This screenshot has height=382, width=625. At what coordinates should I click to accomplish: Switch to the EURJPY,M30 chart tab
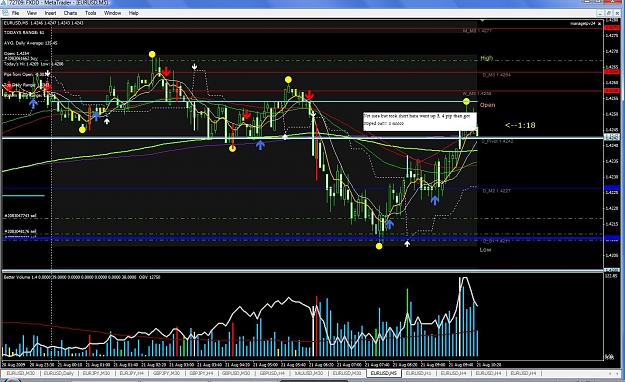click(x=96, y=374)
